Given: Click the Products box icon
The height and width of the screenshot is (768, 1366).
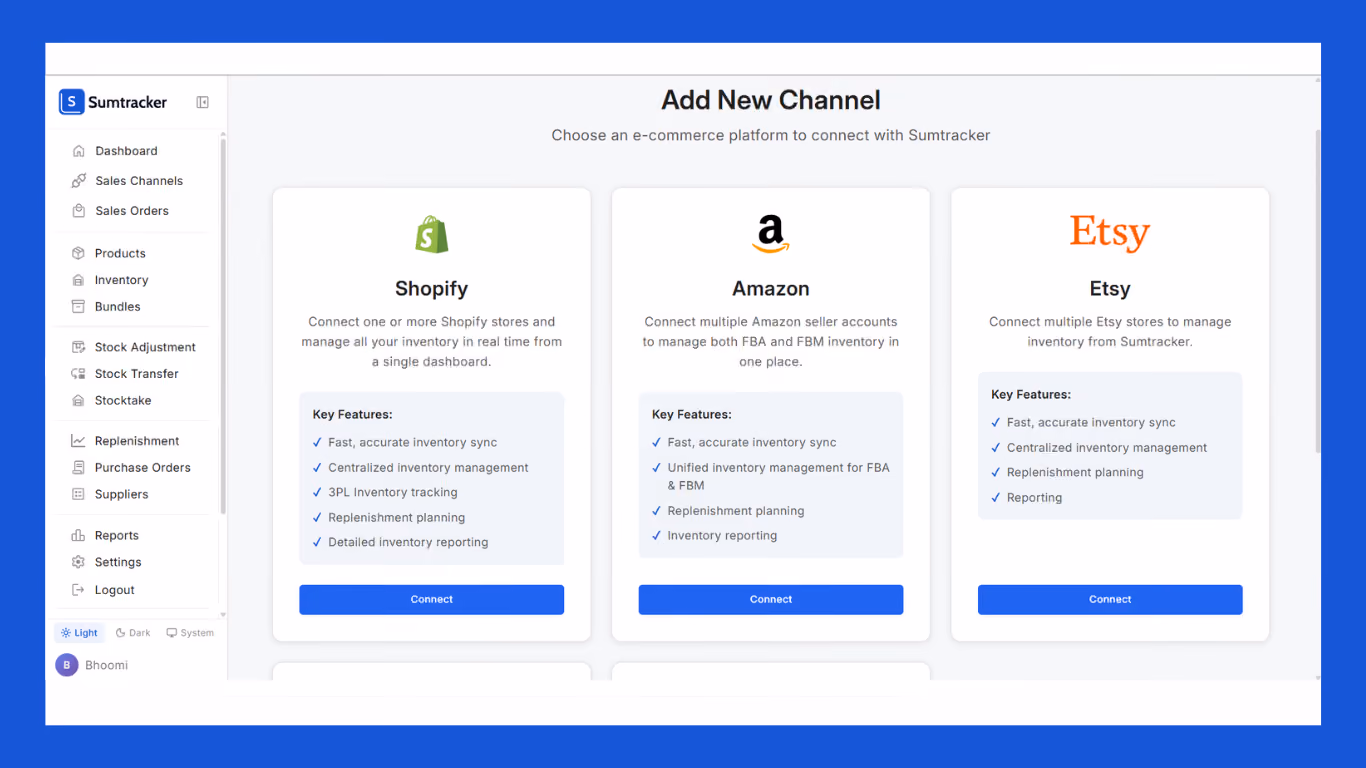Looking at the screenshot, I should point(78,253).
